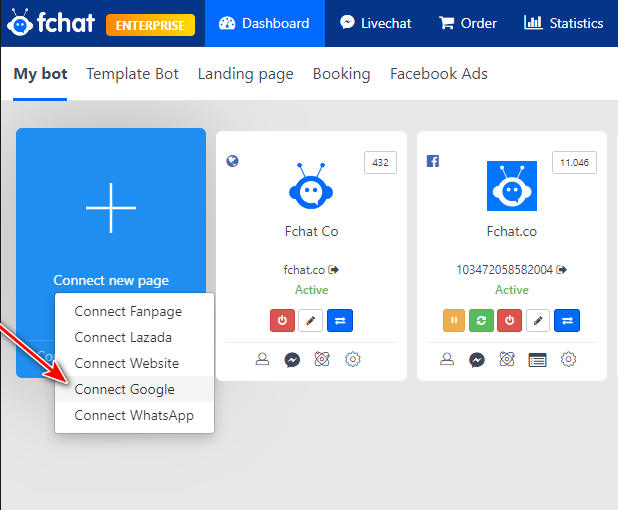The width and height of the screenshot is (618, 510).
Task: Click Connect new page label
Action: 111,280
